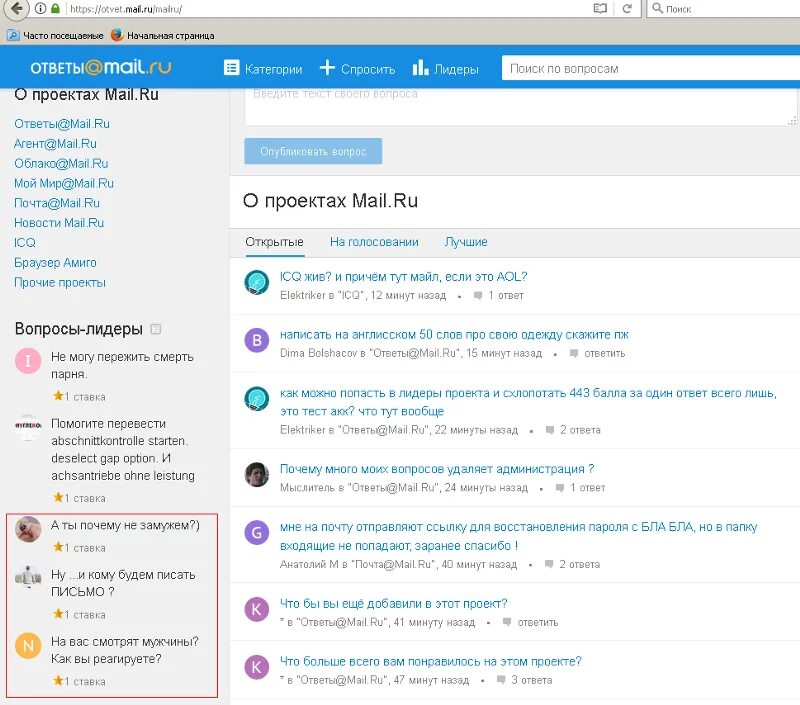The width and height of the screenshot is (800, 705).
Task: Click the bar chart icon for Лидеры
Action: point(420,68)
